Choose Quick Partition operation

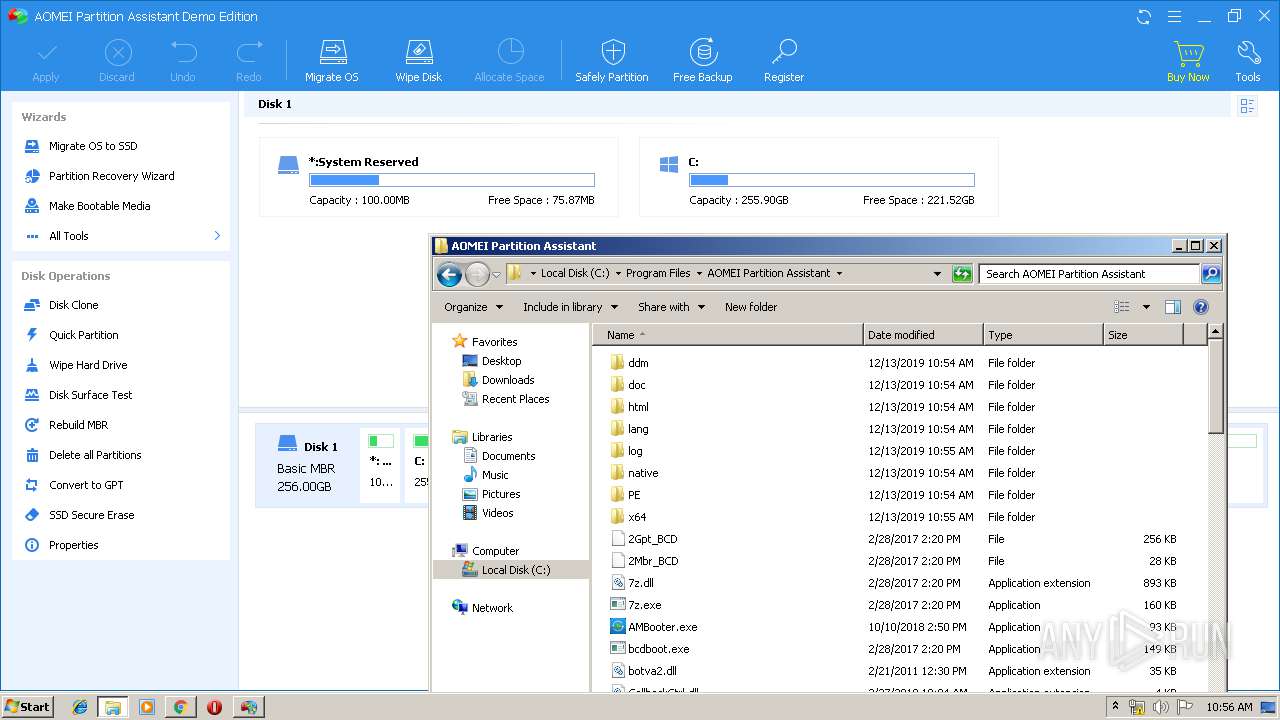(84, 335)
